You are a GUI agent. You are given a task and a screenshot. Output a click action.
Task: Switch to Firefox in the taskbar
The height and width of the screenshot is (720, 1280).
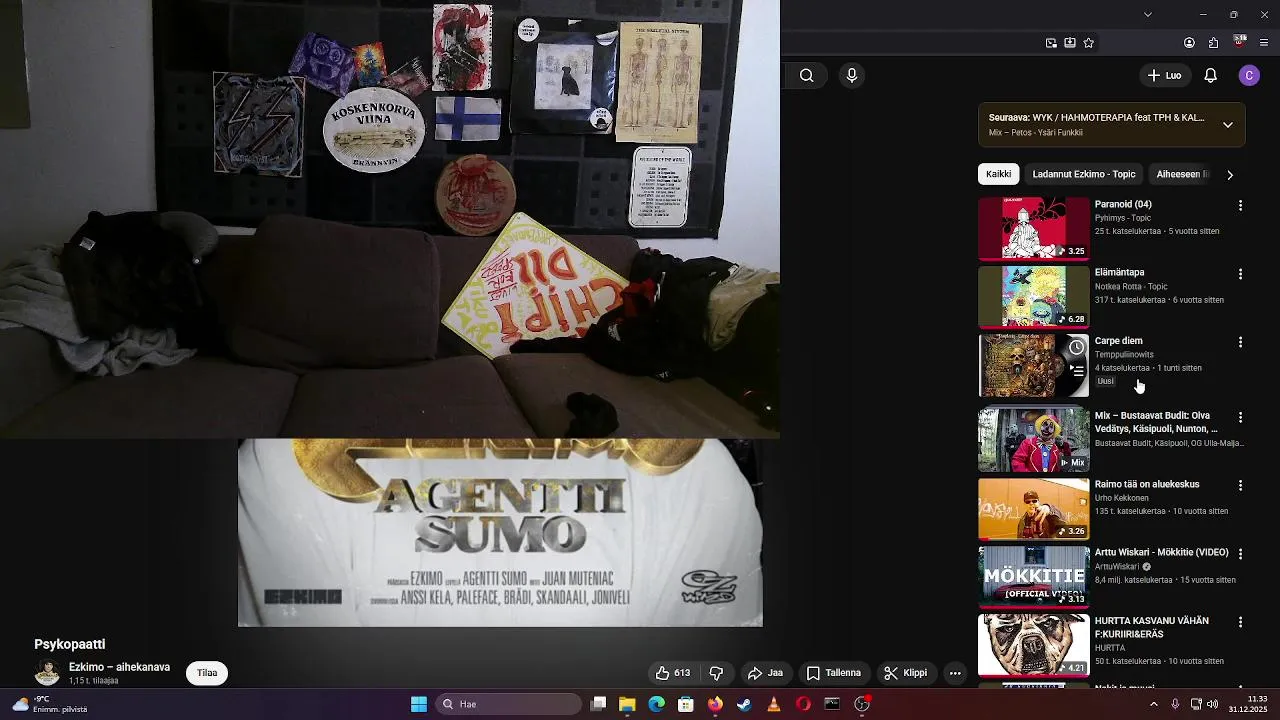[x=715, y=704]
